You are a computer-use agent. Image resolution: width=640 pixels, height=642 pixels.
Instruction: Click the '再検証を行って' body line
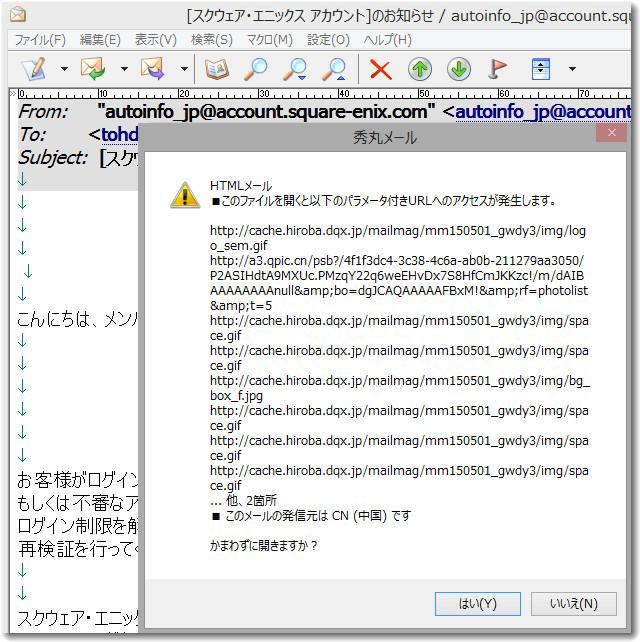[77, 549]
